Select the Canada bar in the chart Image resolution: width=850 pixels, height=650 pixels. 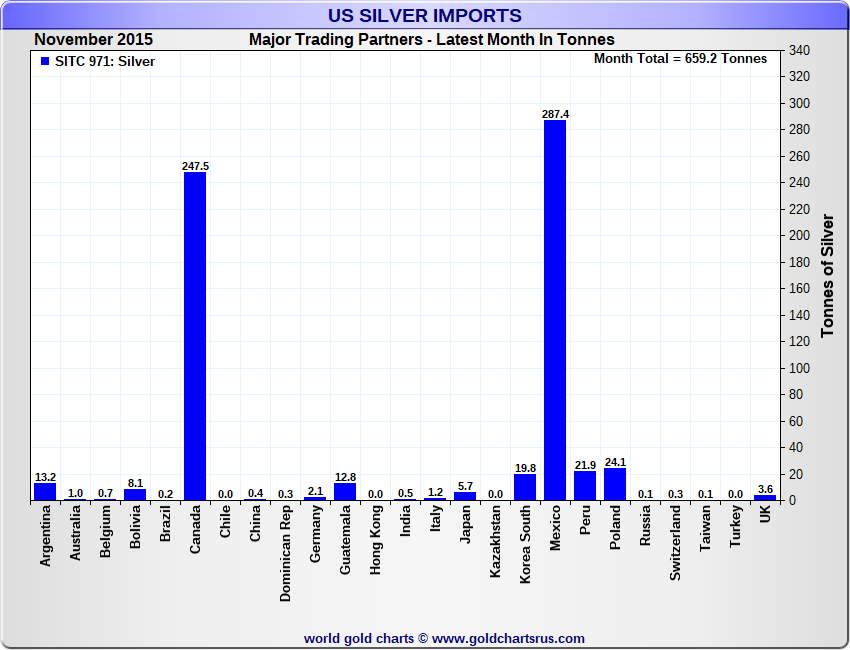tap(195, 336)
